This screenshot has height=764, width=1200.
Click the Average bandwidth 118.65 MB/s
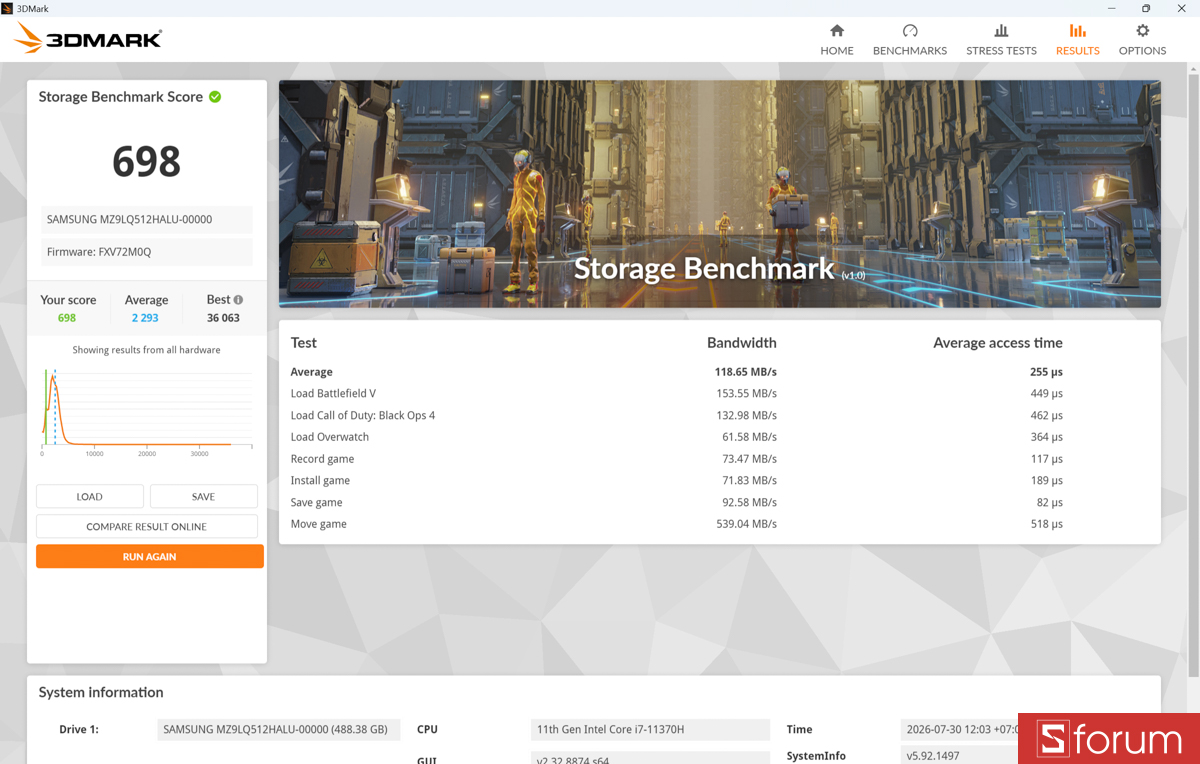tap(745, 372)
